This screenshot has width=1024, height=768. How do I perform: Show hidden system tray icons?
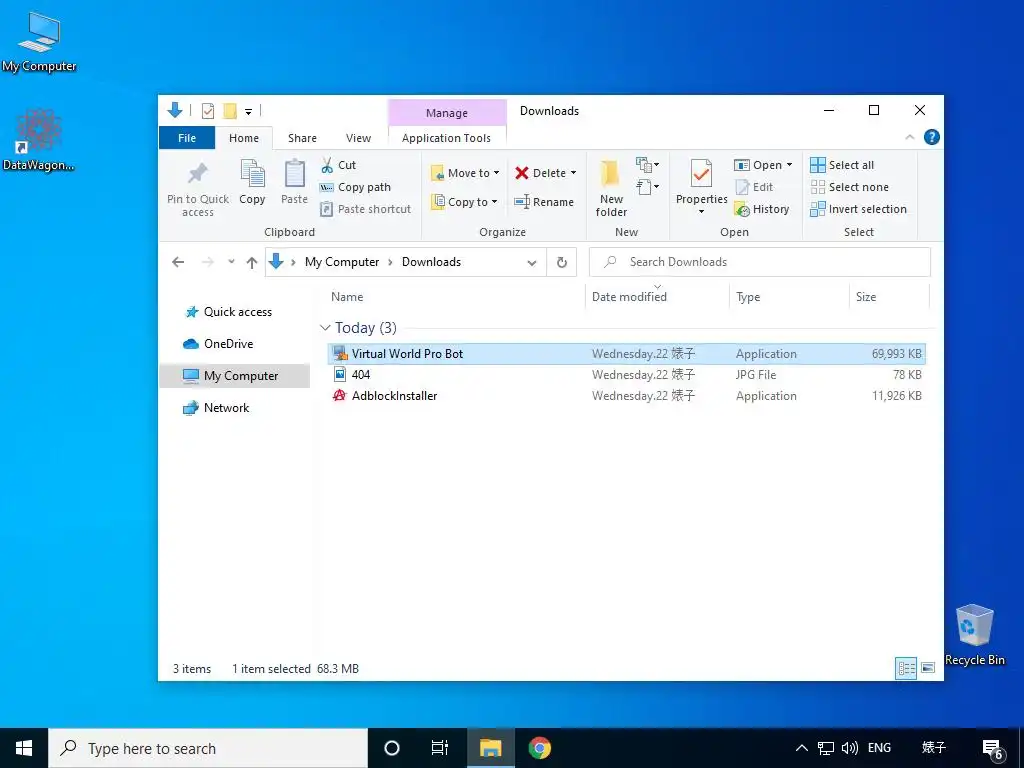pos(801,748)
